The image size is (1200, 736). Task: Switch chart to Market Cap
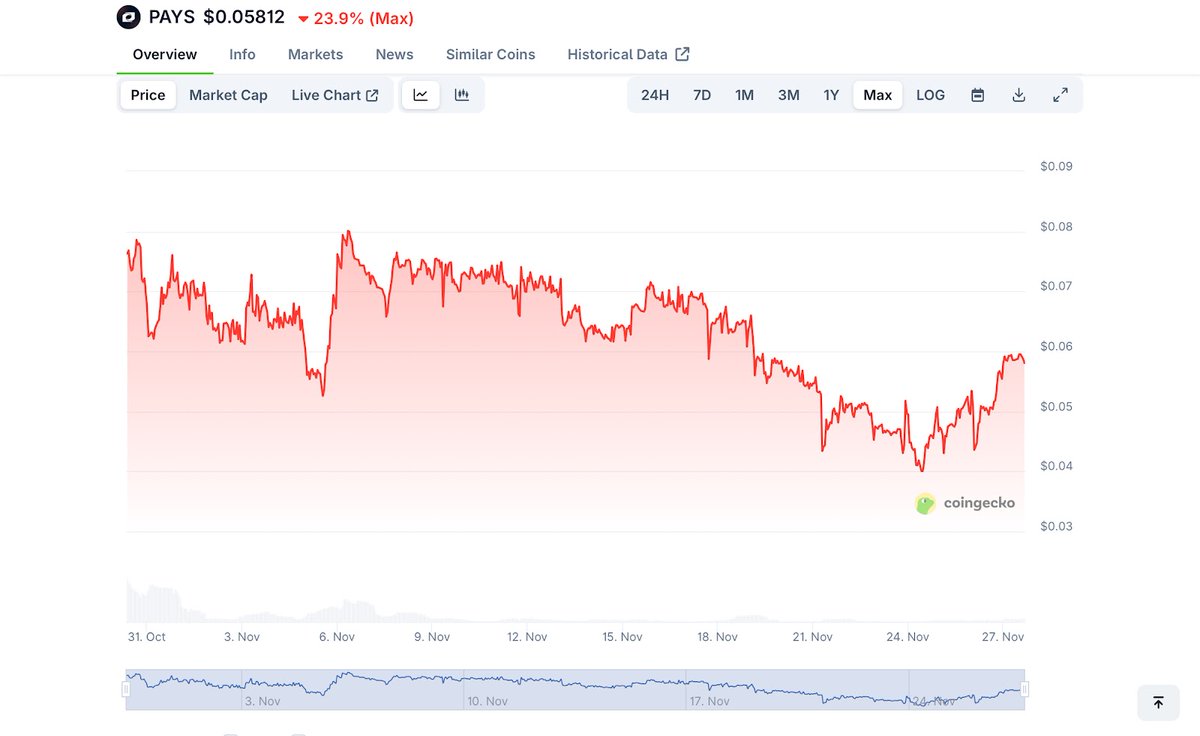point(228,95)
